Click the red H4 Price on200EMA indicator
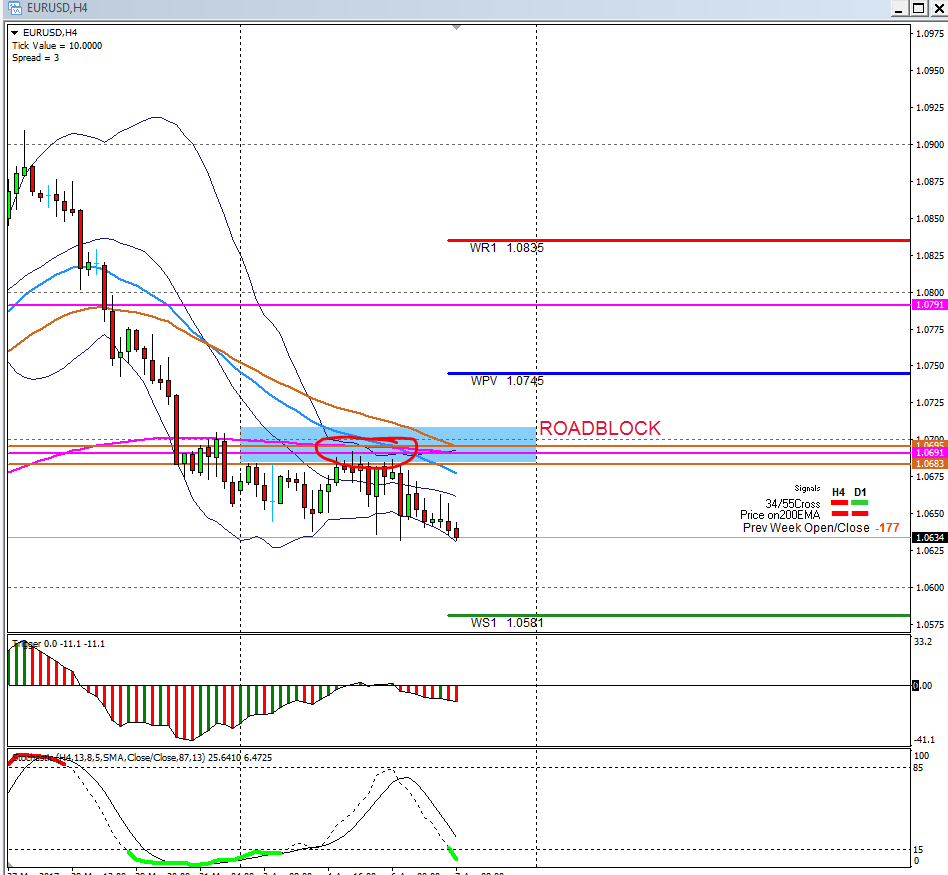Image resolution: width=948 pixels, height=875 pixels. (839, 514)
